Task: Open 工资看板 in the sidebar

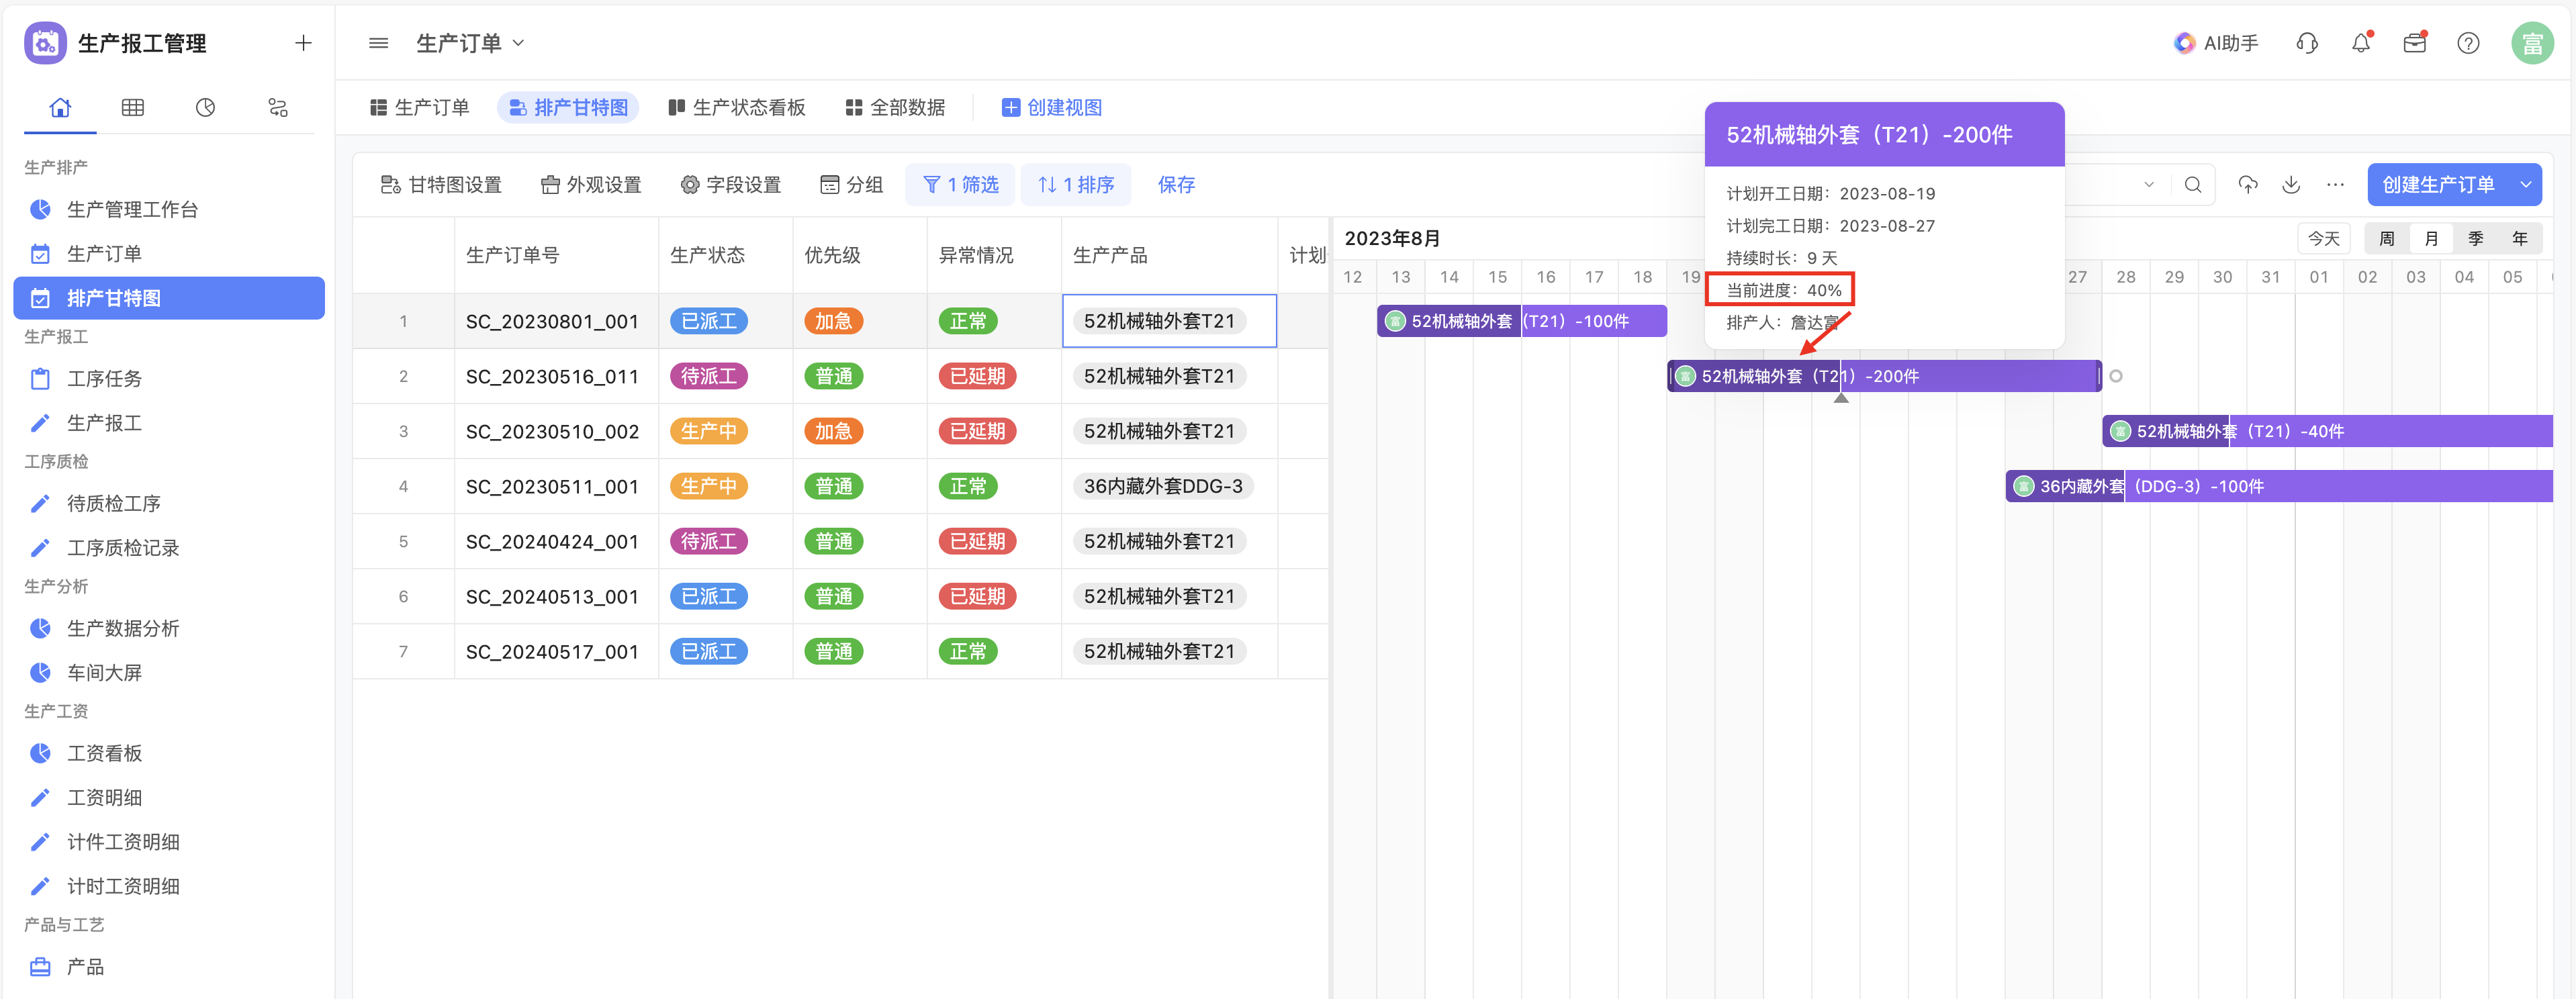Action: pyautogui.click(x=169, y=753)
